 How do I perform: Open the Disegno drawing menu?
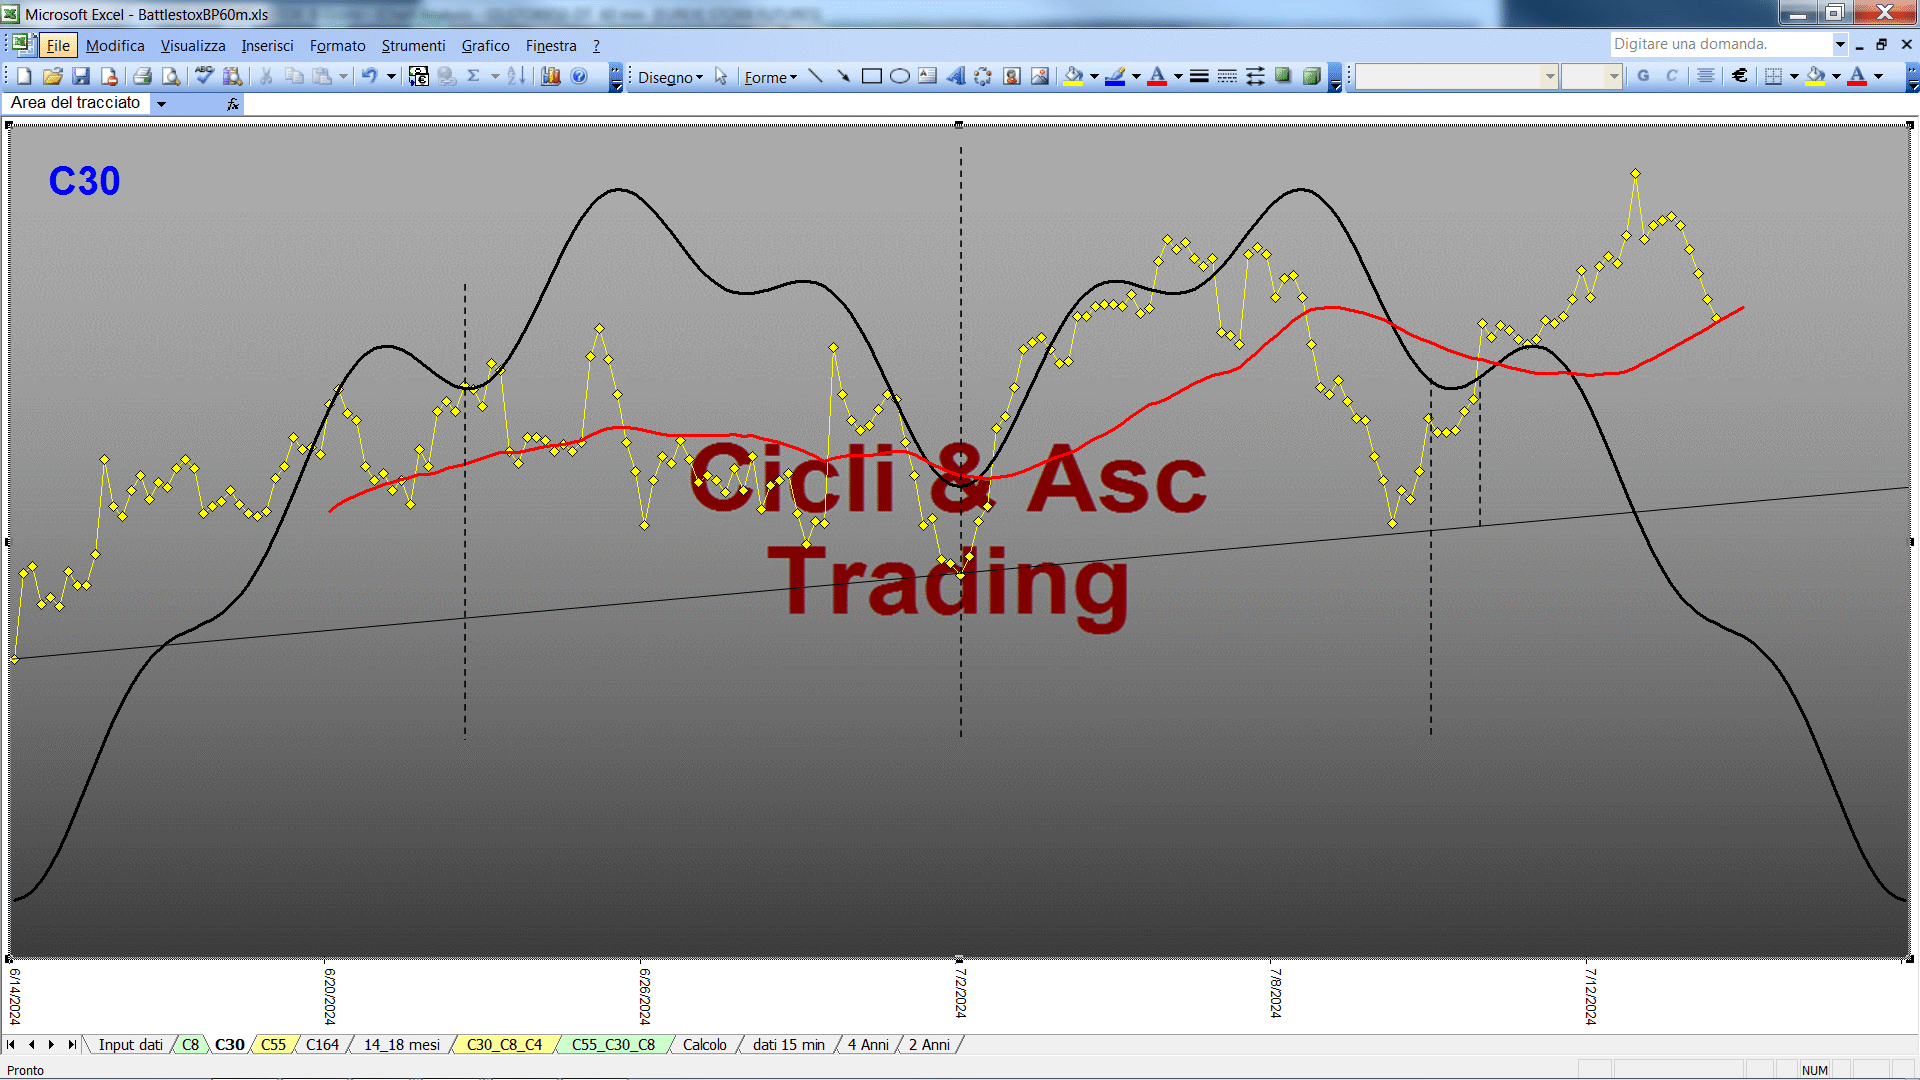click(x=670, y=77)
